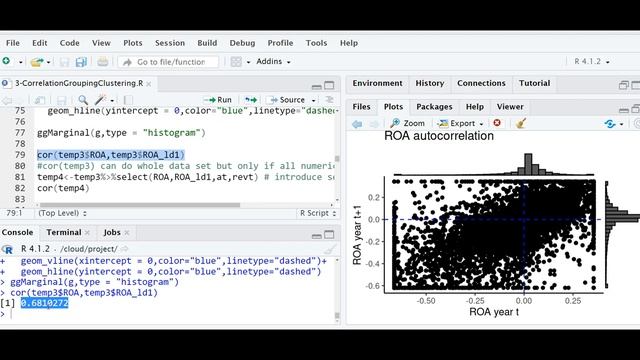Screen dimensions: 640x360
Task: Open the Code menu
Action: (69, 43)
